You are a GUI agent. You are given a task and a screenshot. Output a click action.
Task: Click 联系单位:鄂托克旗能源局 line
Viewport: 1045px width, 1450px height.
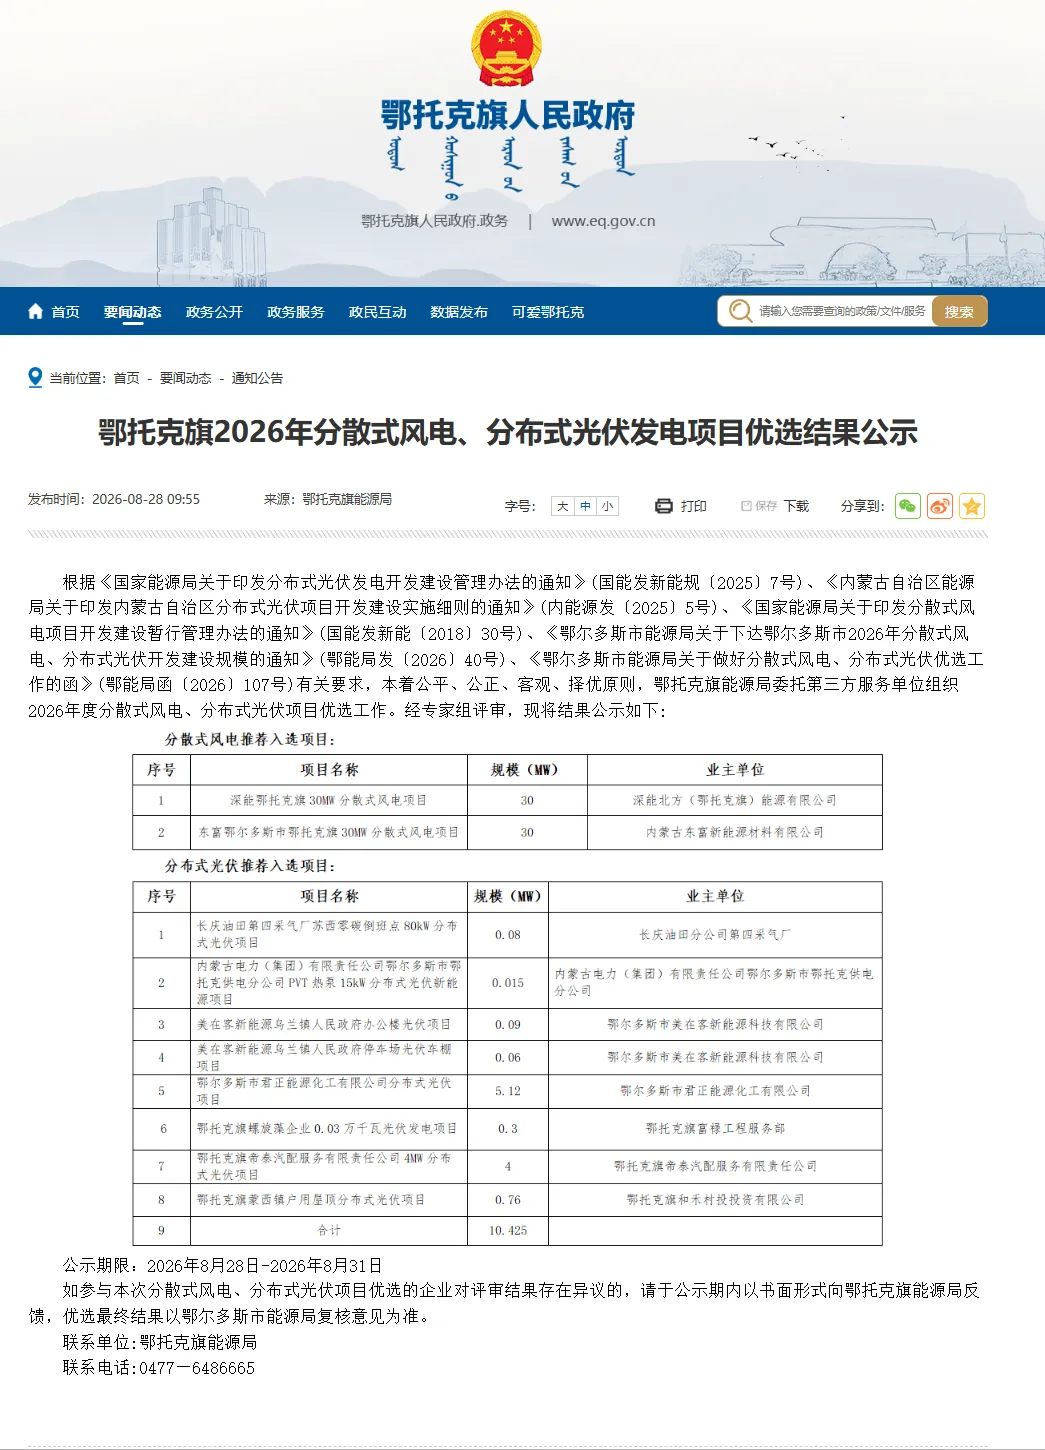[160, 1342]
